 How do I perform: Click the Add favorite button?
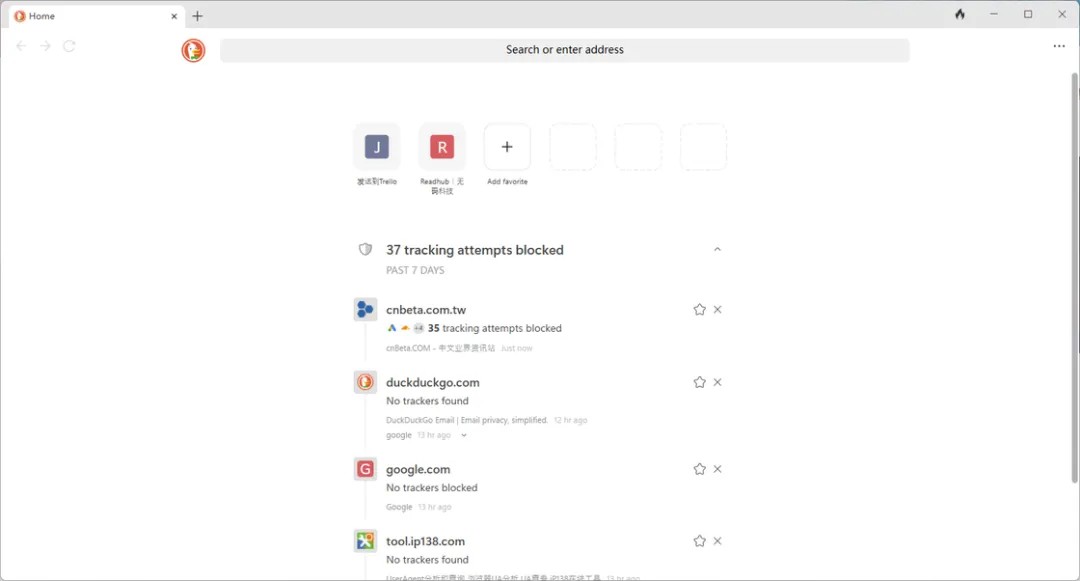point(507,148)
